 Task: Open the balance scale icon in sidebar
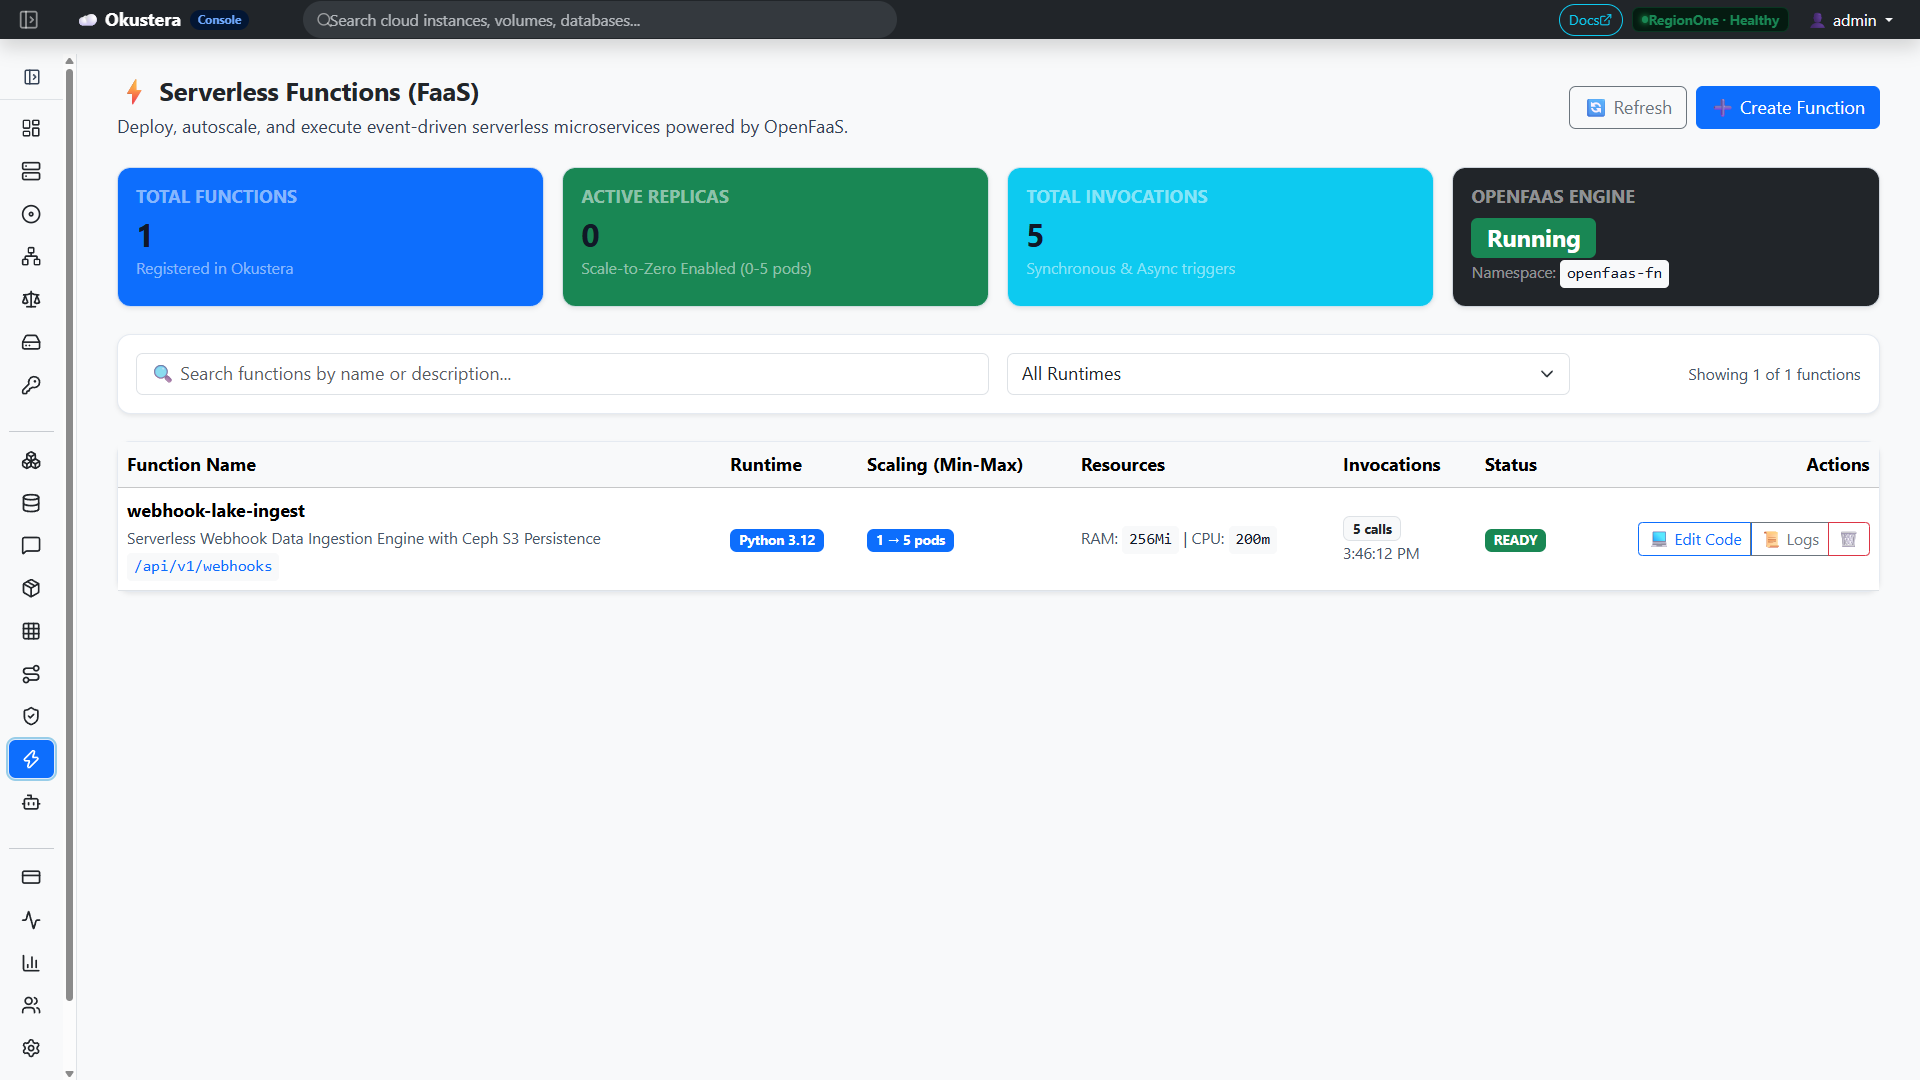click(x=31, y=300)
